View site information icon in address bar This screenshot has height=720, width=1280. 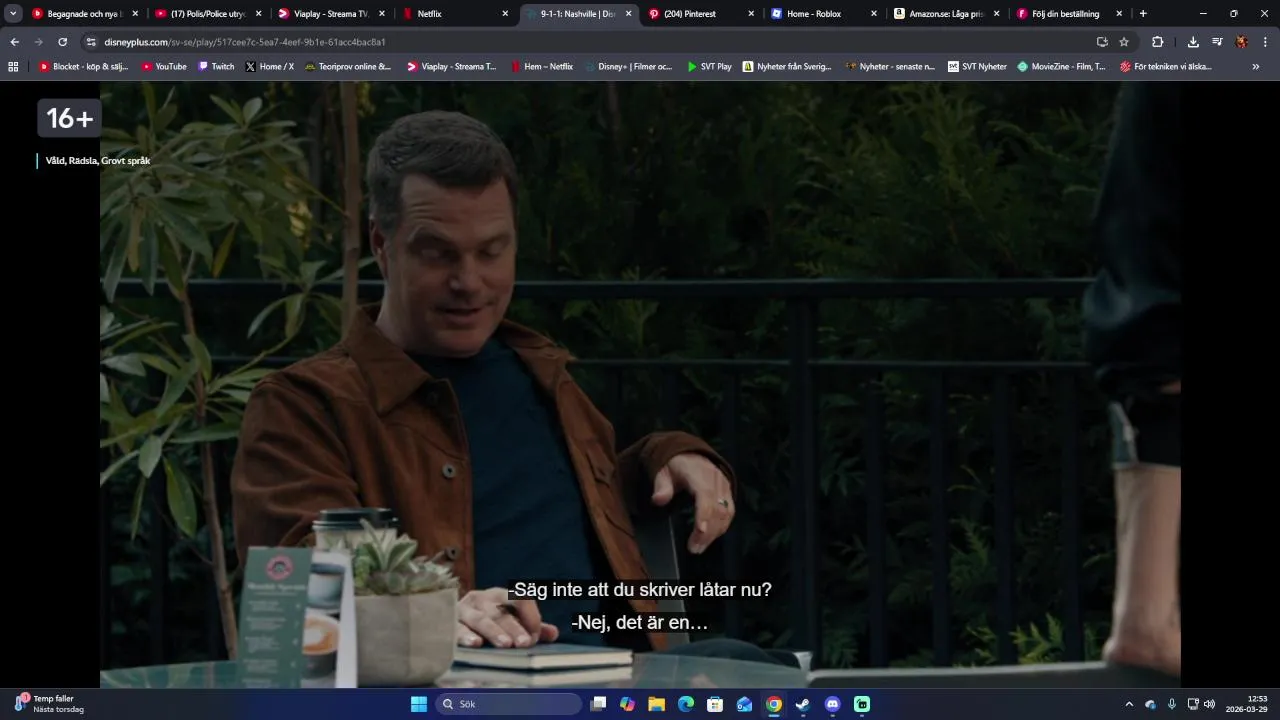[91, 42]
